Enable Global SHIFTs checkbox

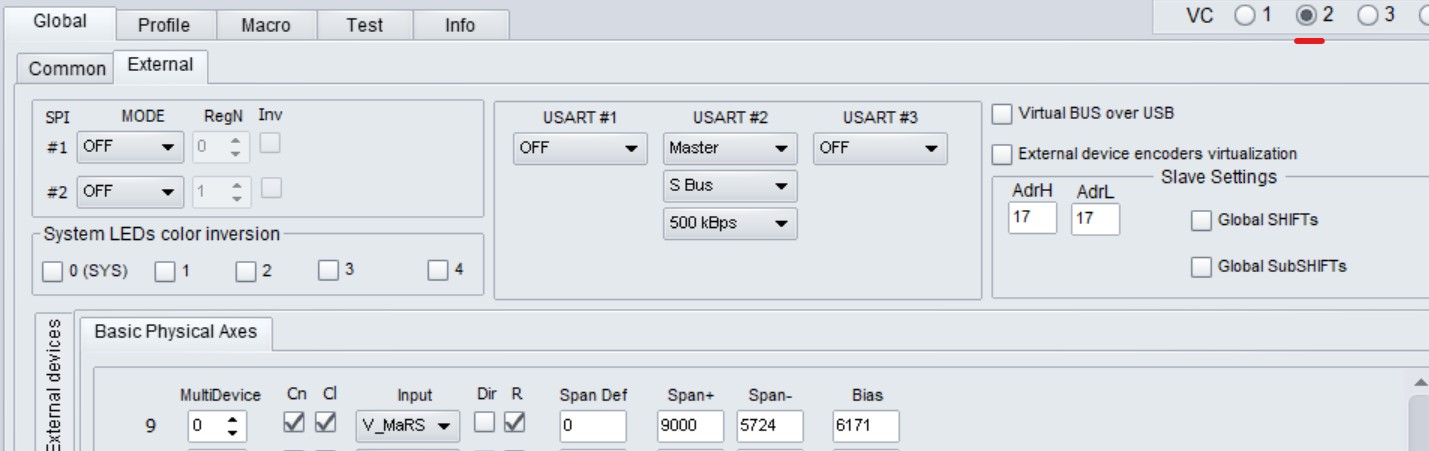(1201, 221)
